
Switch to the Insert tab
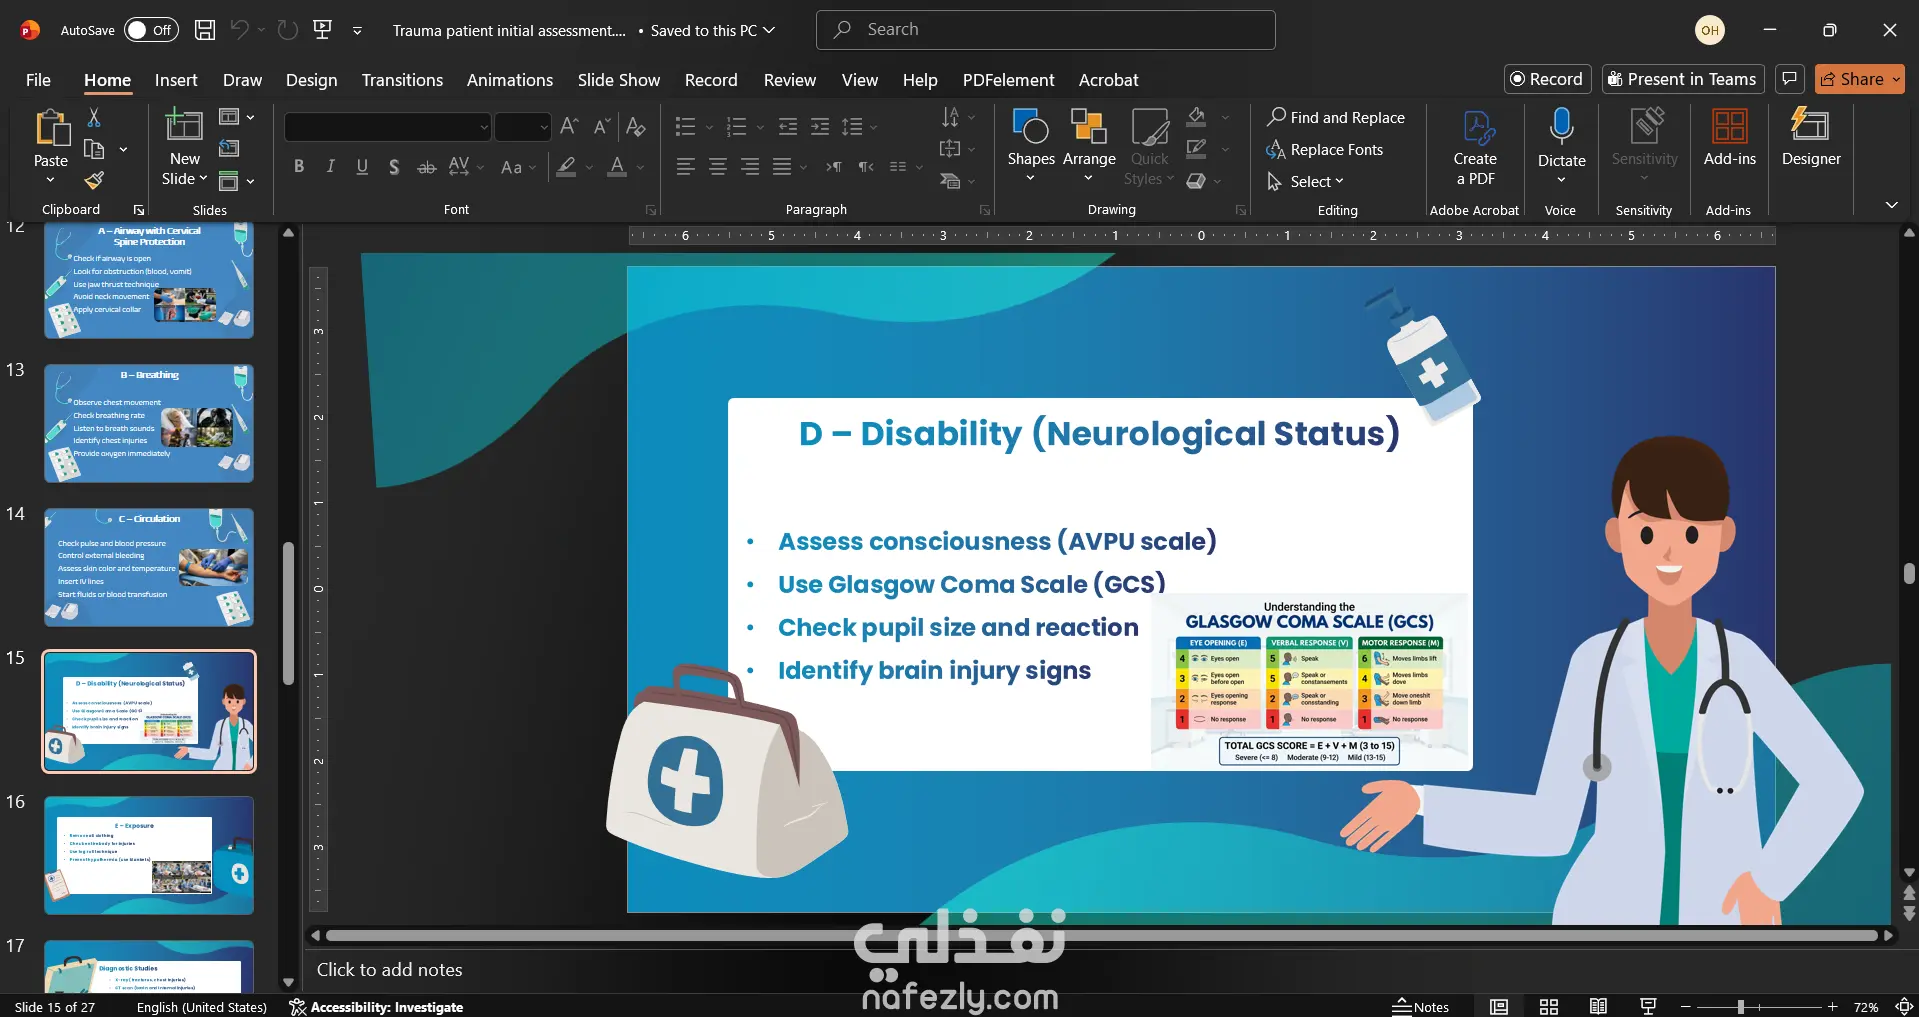(x=176, y=80)
